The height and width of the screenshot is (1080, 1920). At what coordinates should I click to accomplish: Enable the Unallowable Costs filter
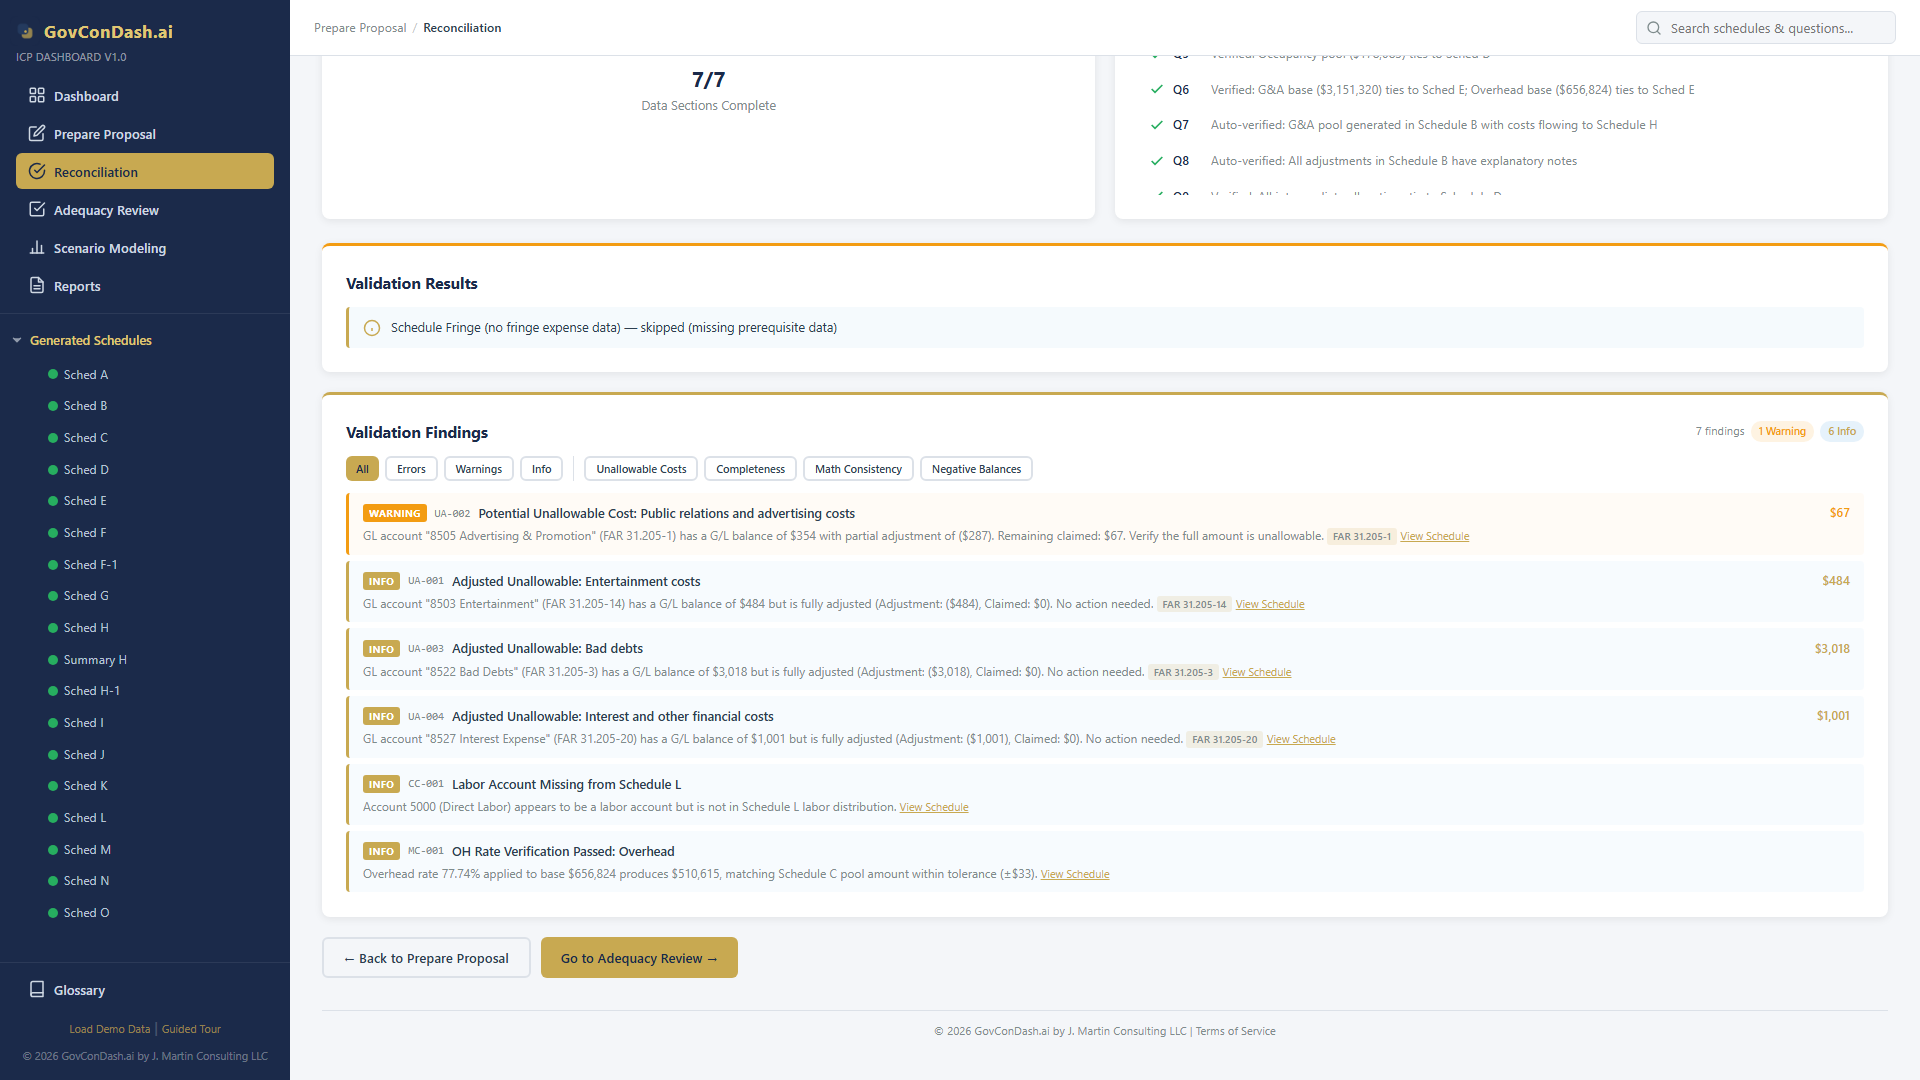[x=640, y=468]
